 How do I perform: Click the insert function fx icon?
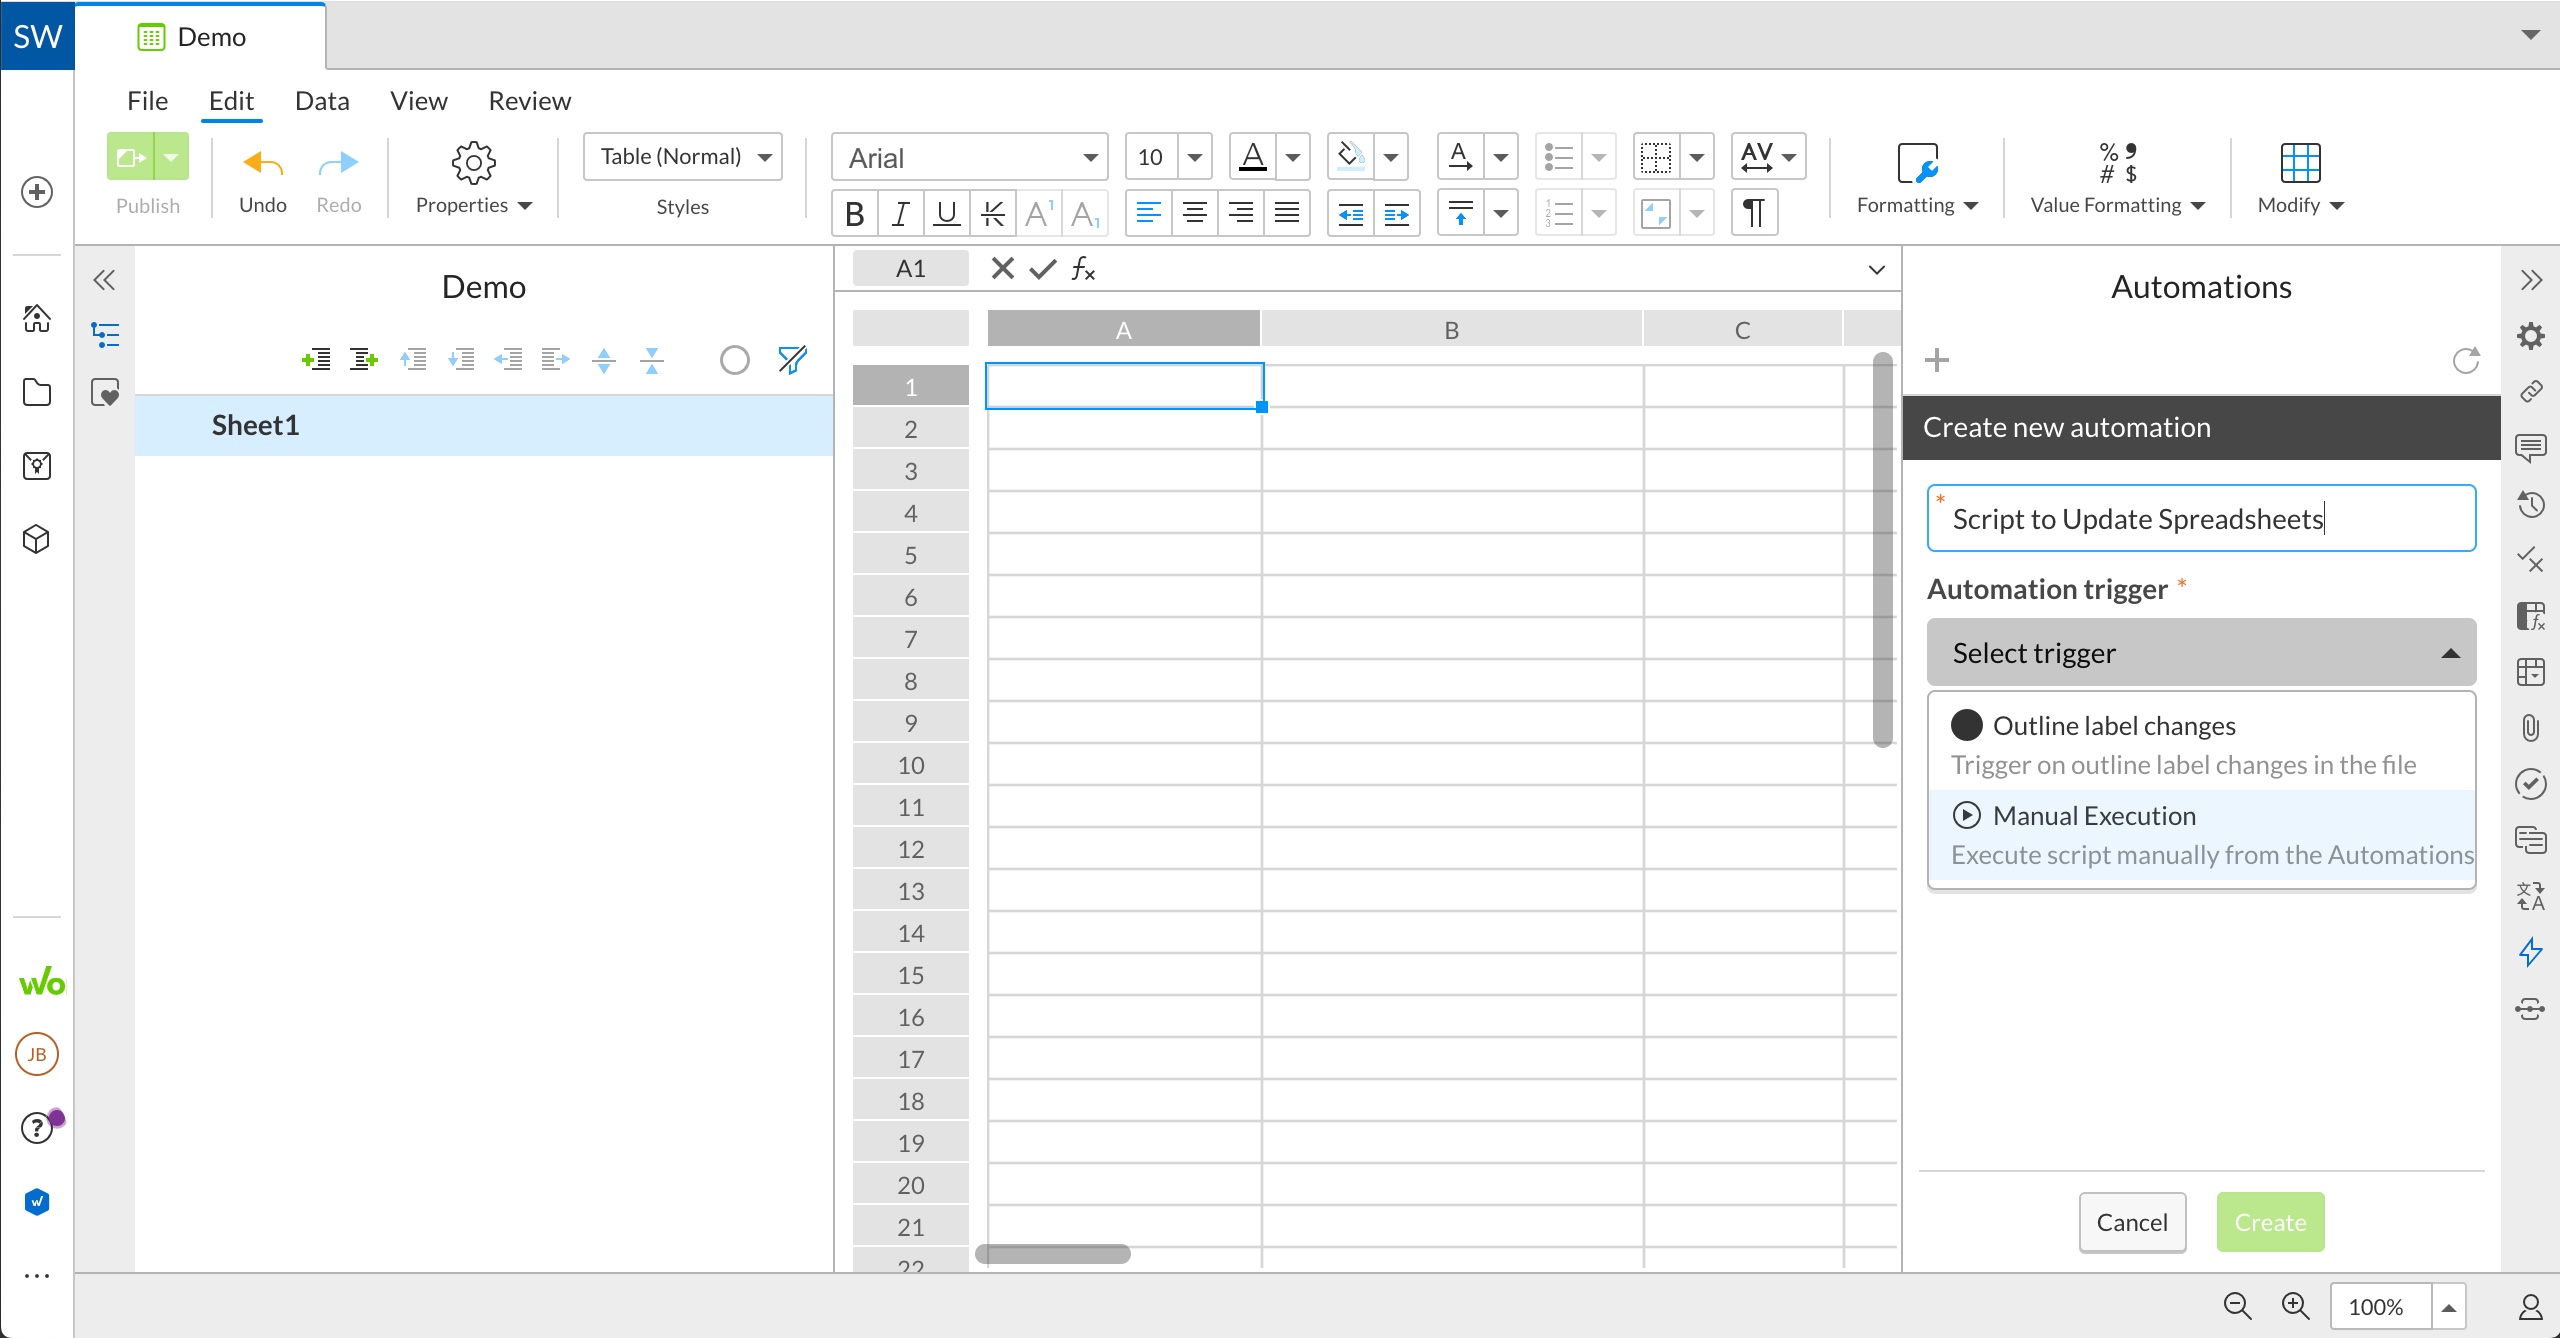[1084, 268]
